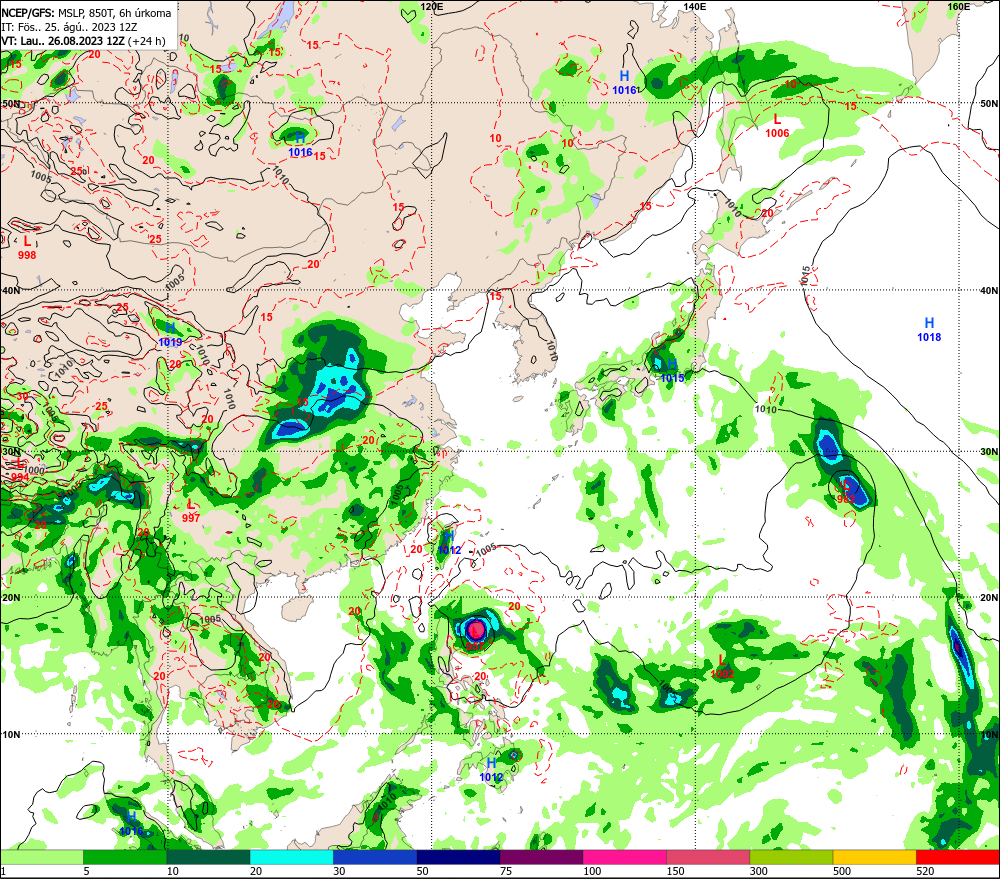Image resolution: width=1000 pixels, height=879 pixels.
Task: Click the low labeled L 994
Action: [19, 471]
